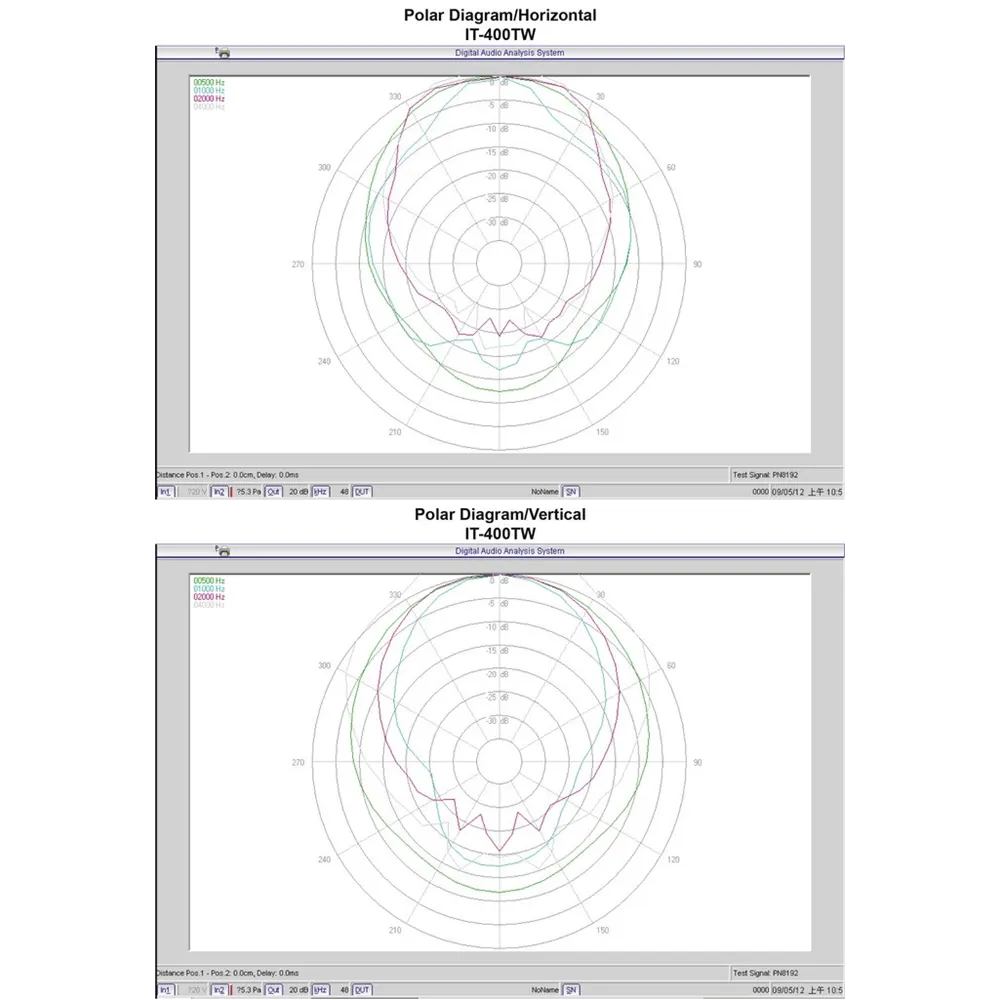Image resolution: width=1000 pixels, height=1000 pixels.
Task: Select the In1 button in the lower status bar
Action: point(165,990)
